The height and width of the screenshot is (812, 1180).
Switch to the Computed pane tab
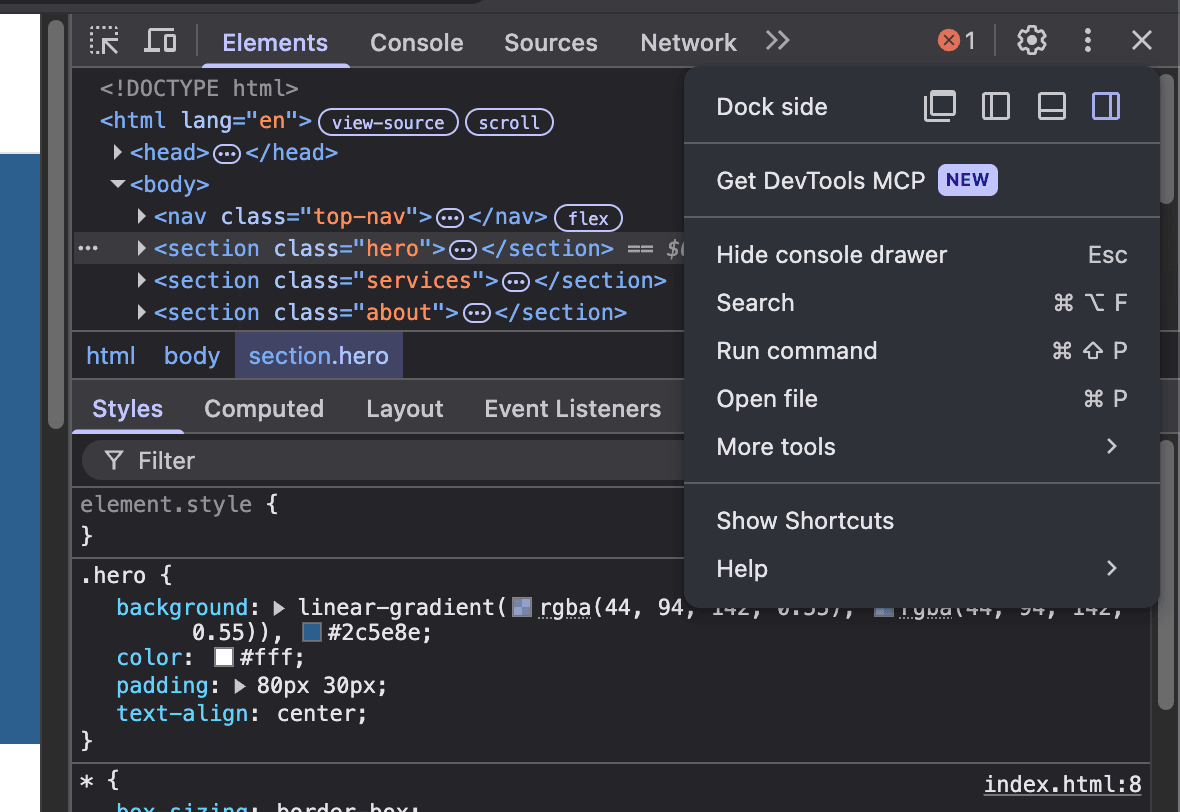(263, 409)
